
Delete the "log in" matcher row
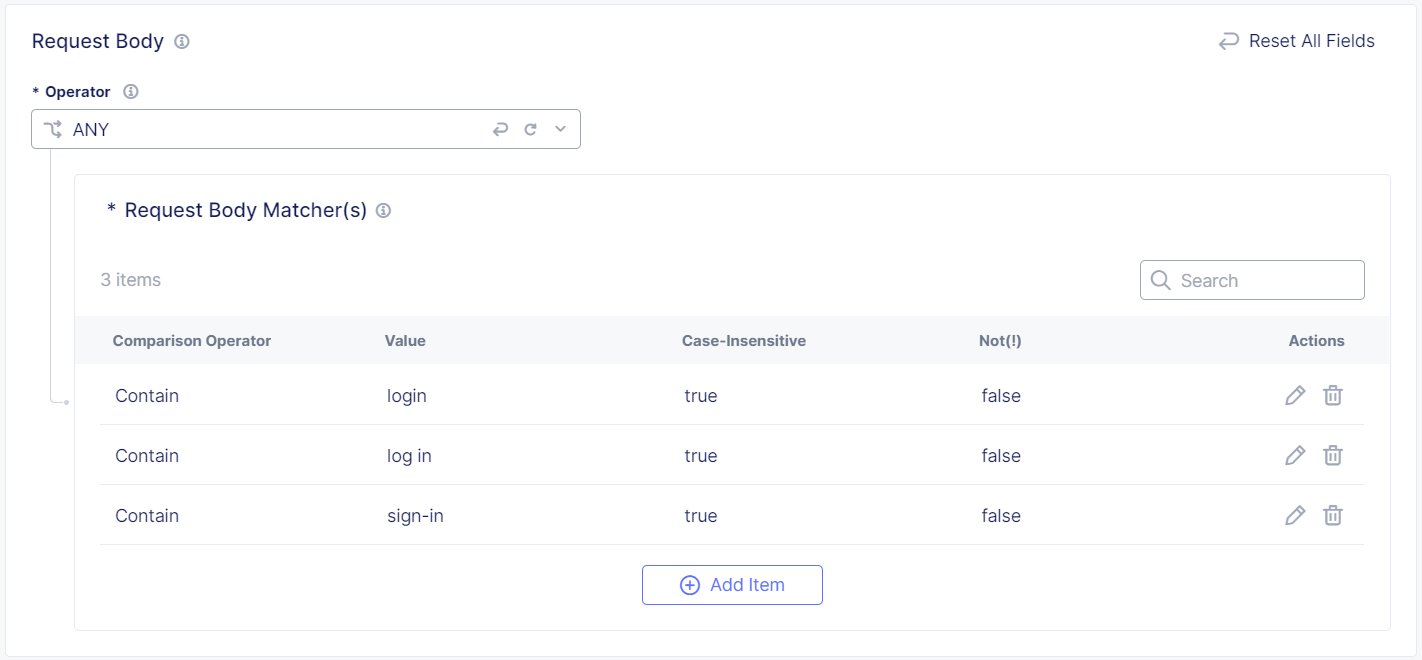pyautogui.click(x=1333, y=455)
